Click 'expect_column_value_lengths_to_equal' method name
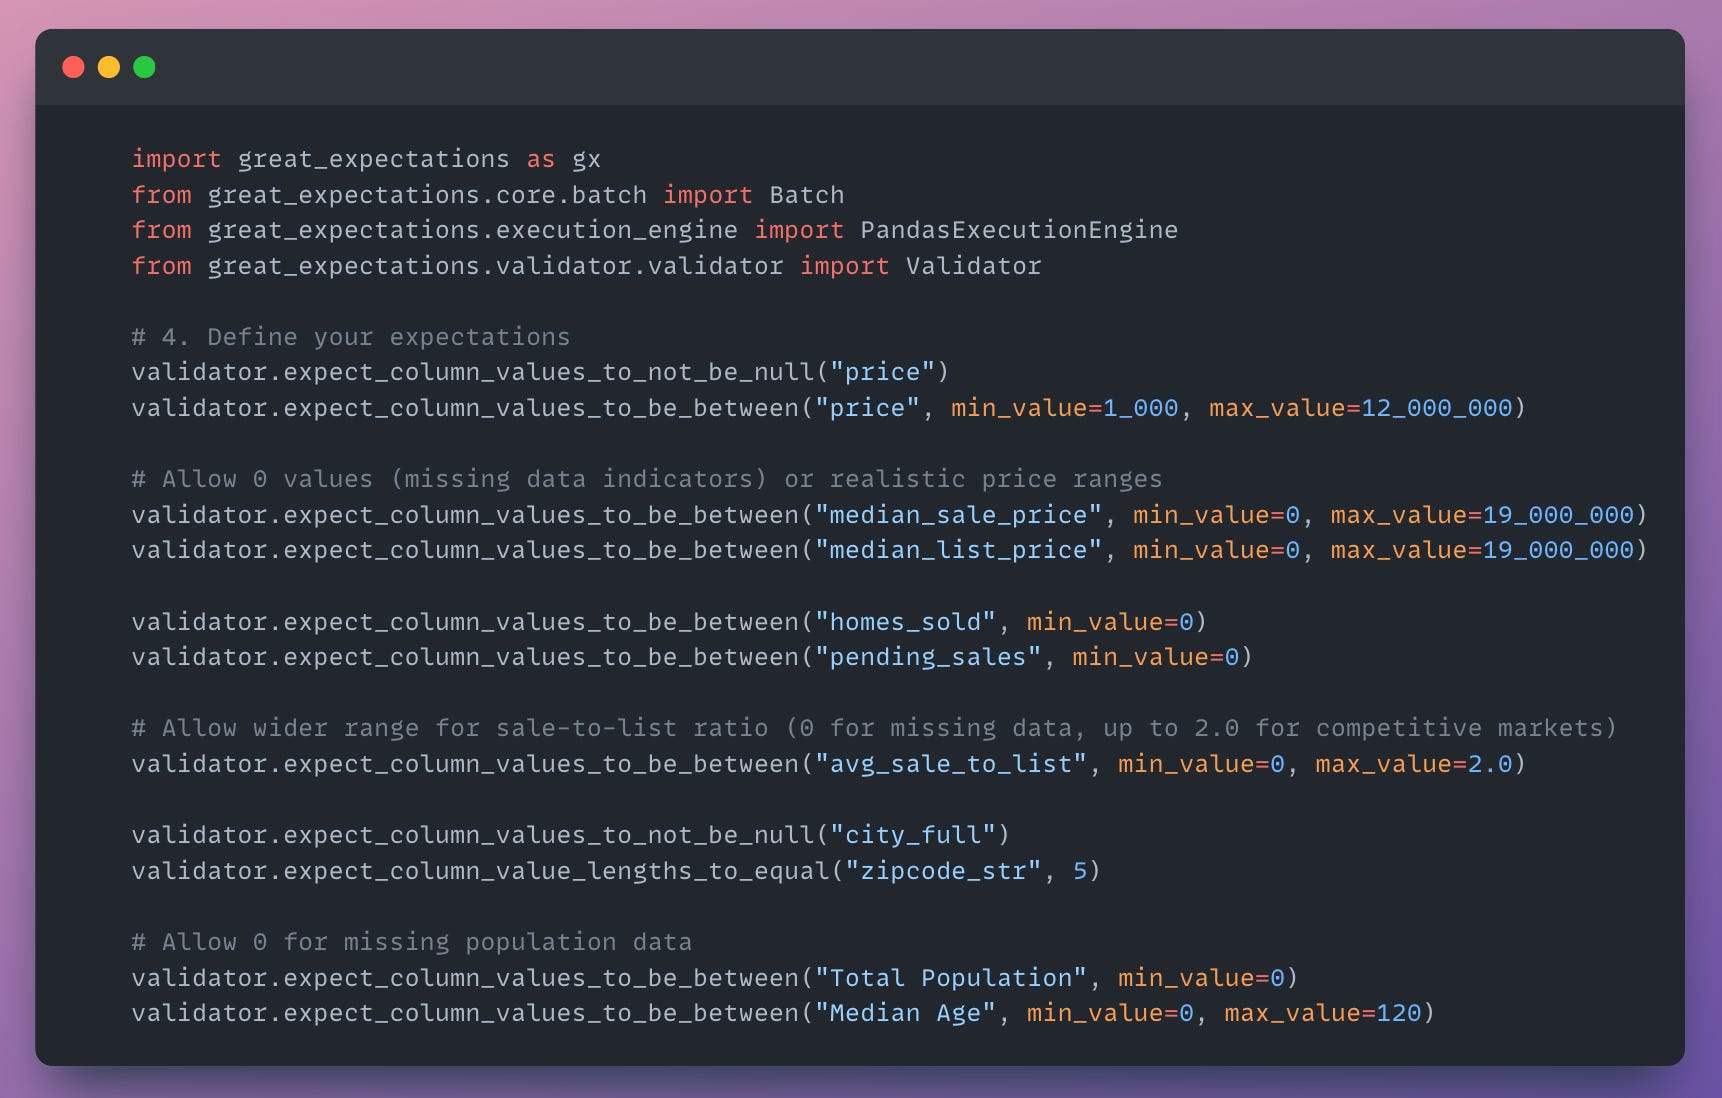Image resolution: width=1722 pixels, height=1098 pixels. pyautogui.click(x=557, y=871)
